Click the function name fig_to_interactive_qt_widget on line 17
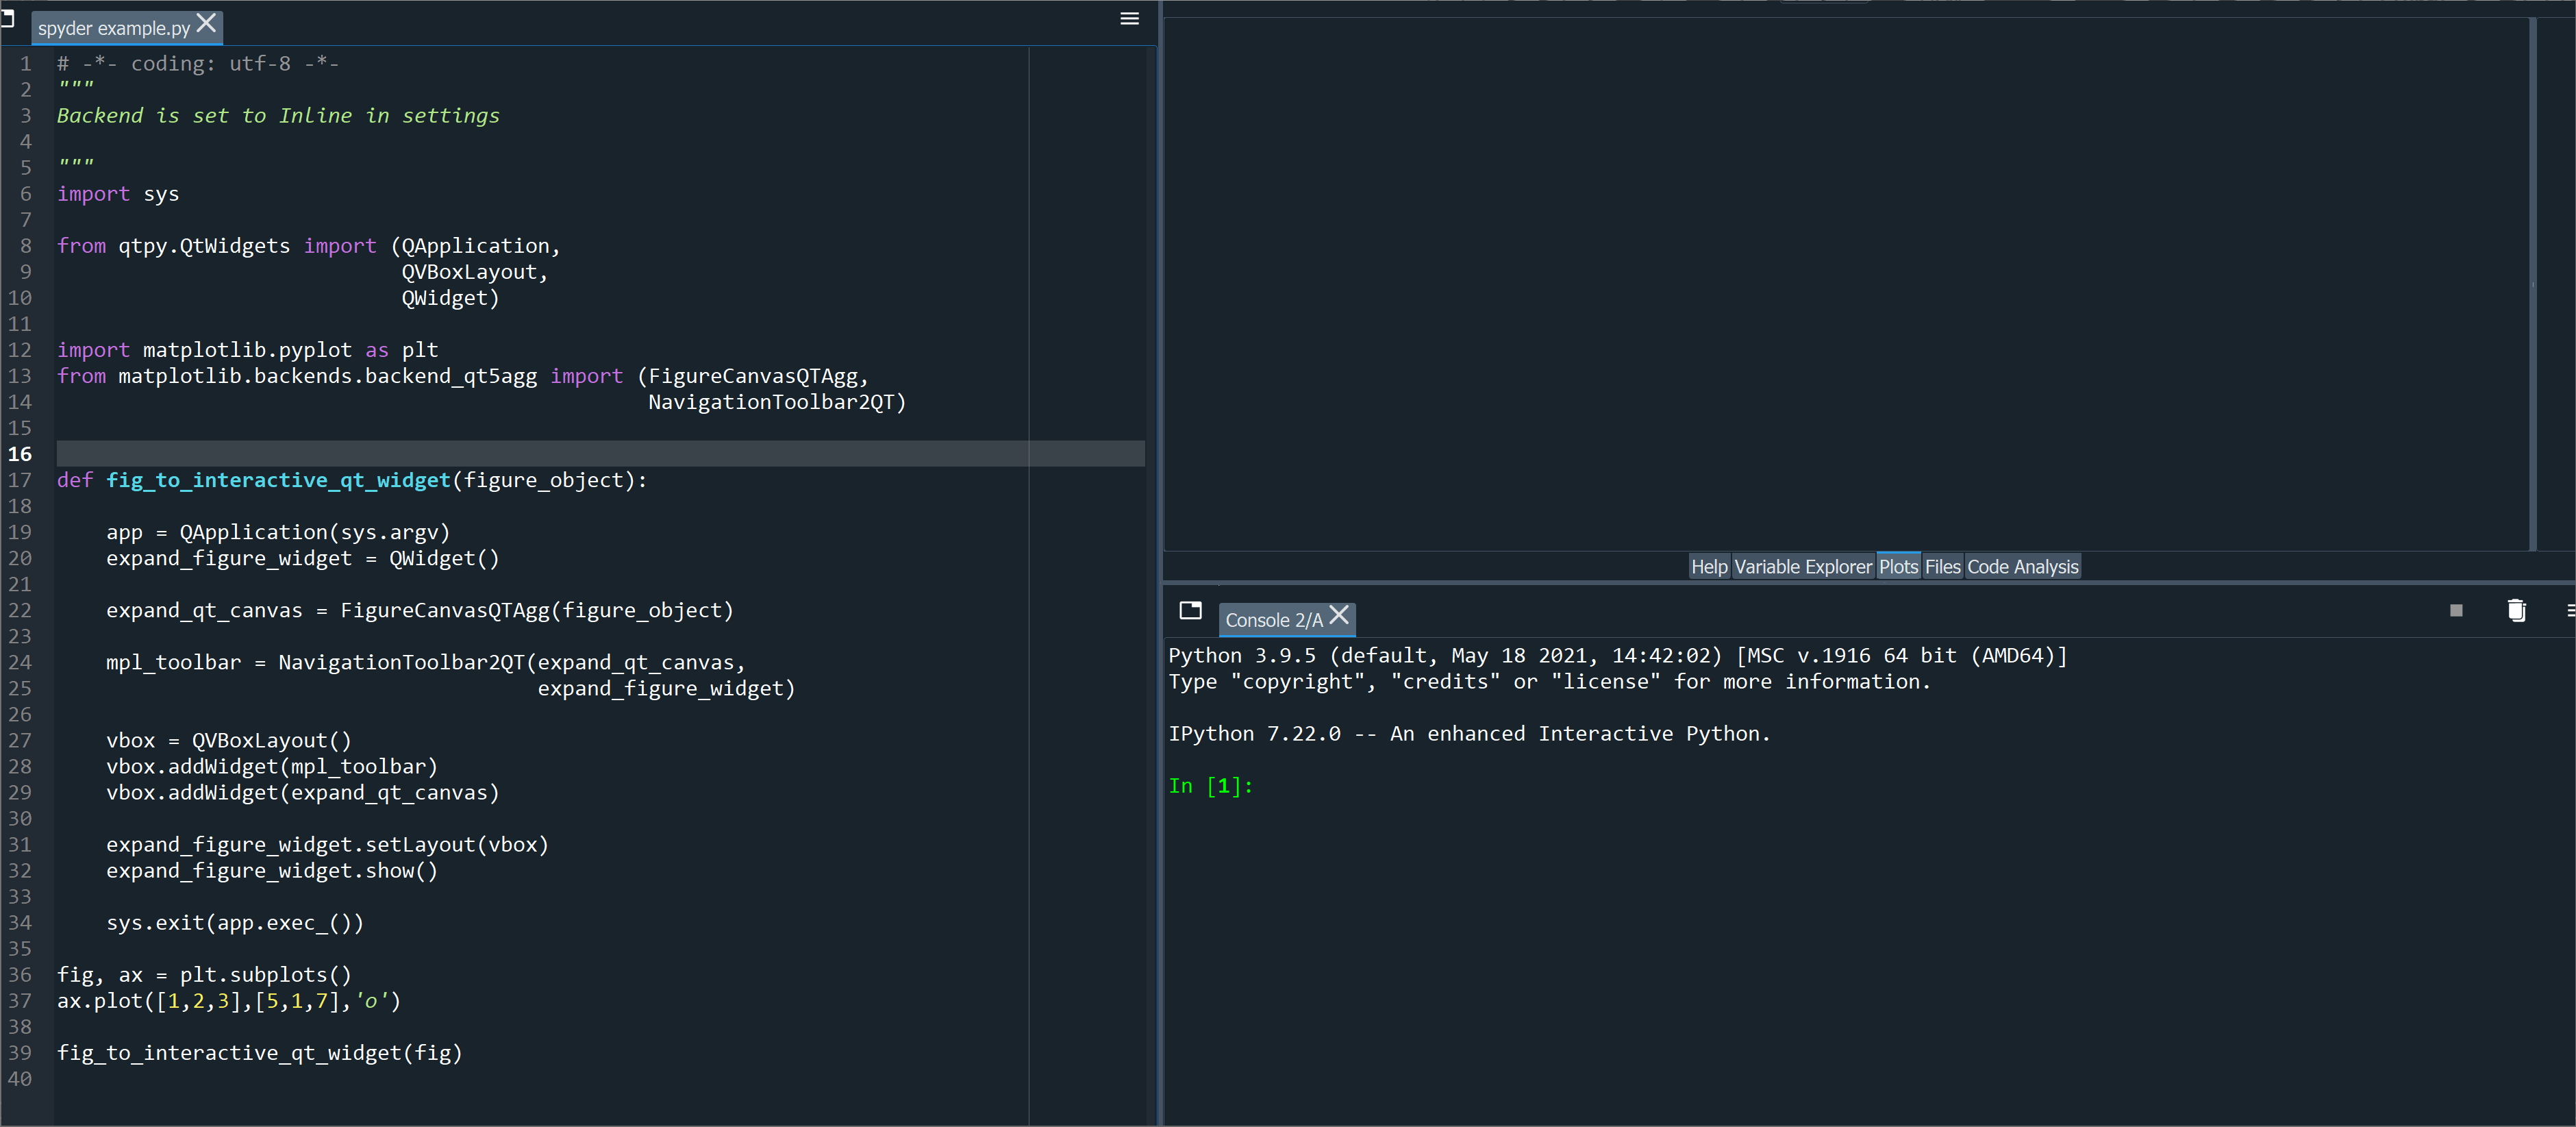The image size is (2576, 1127). (x=278, y=480)
